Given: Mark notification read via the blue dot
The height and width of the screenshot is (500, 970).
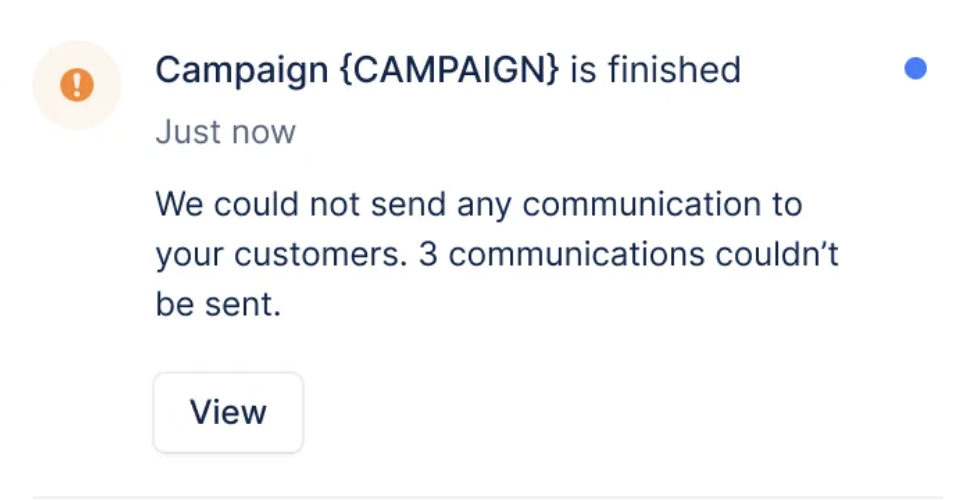Looking at the screenshot, I should click(x=915, y=69).
